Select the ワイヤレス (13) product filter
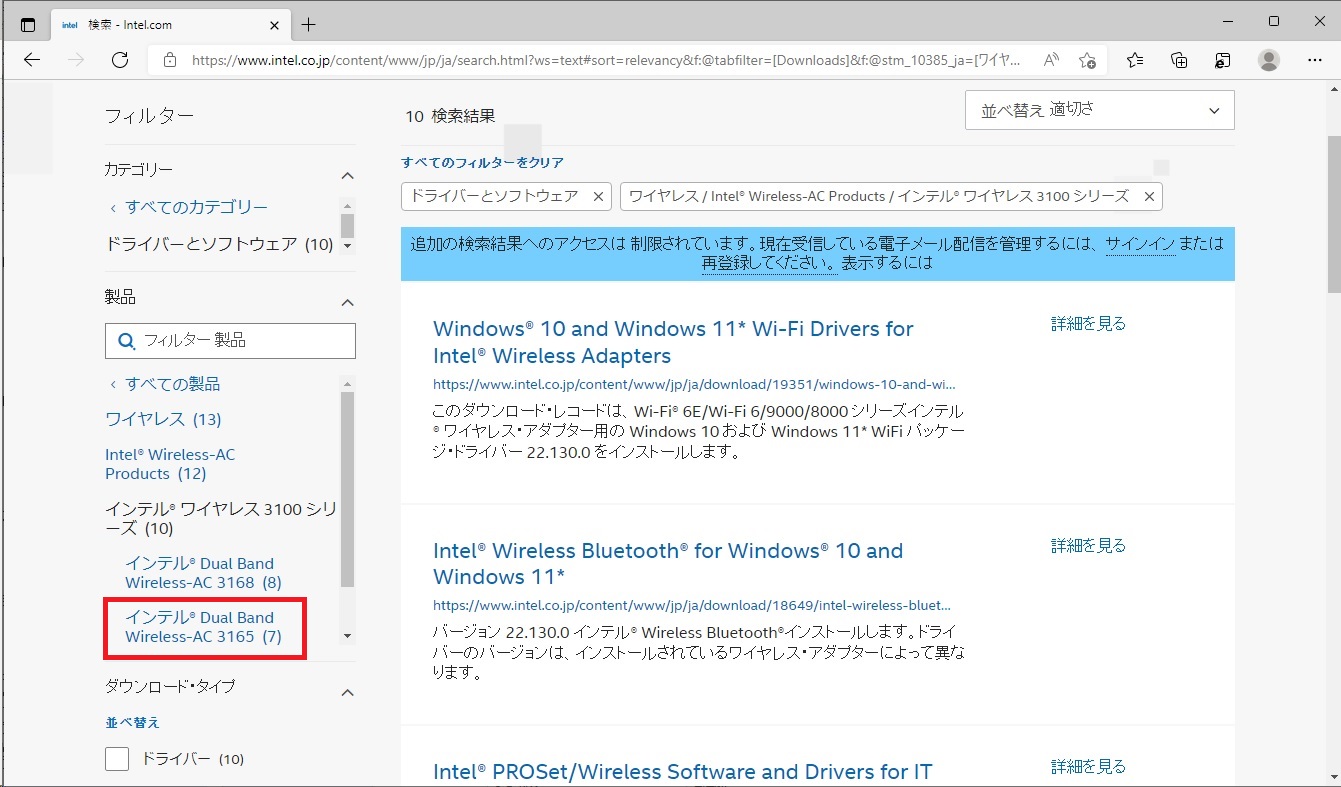The width and height of the screenshot is (1341, 787). [x=163, y=418]
